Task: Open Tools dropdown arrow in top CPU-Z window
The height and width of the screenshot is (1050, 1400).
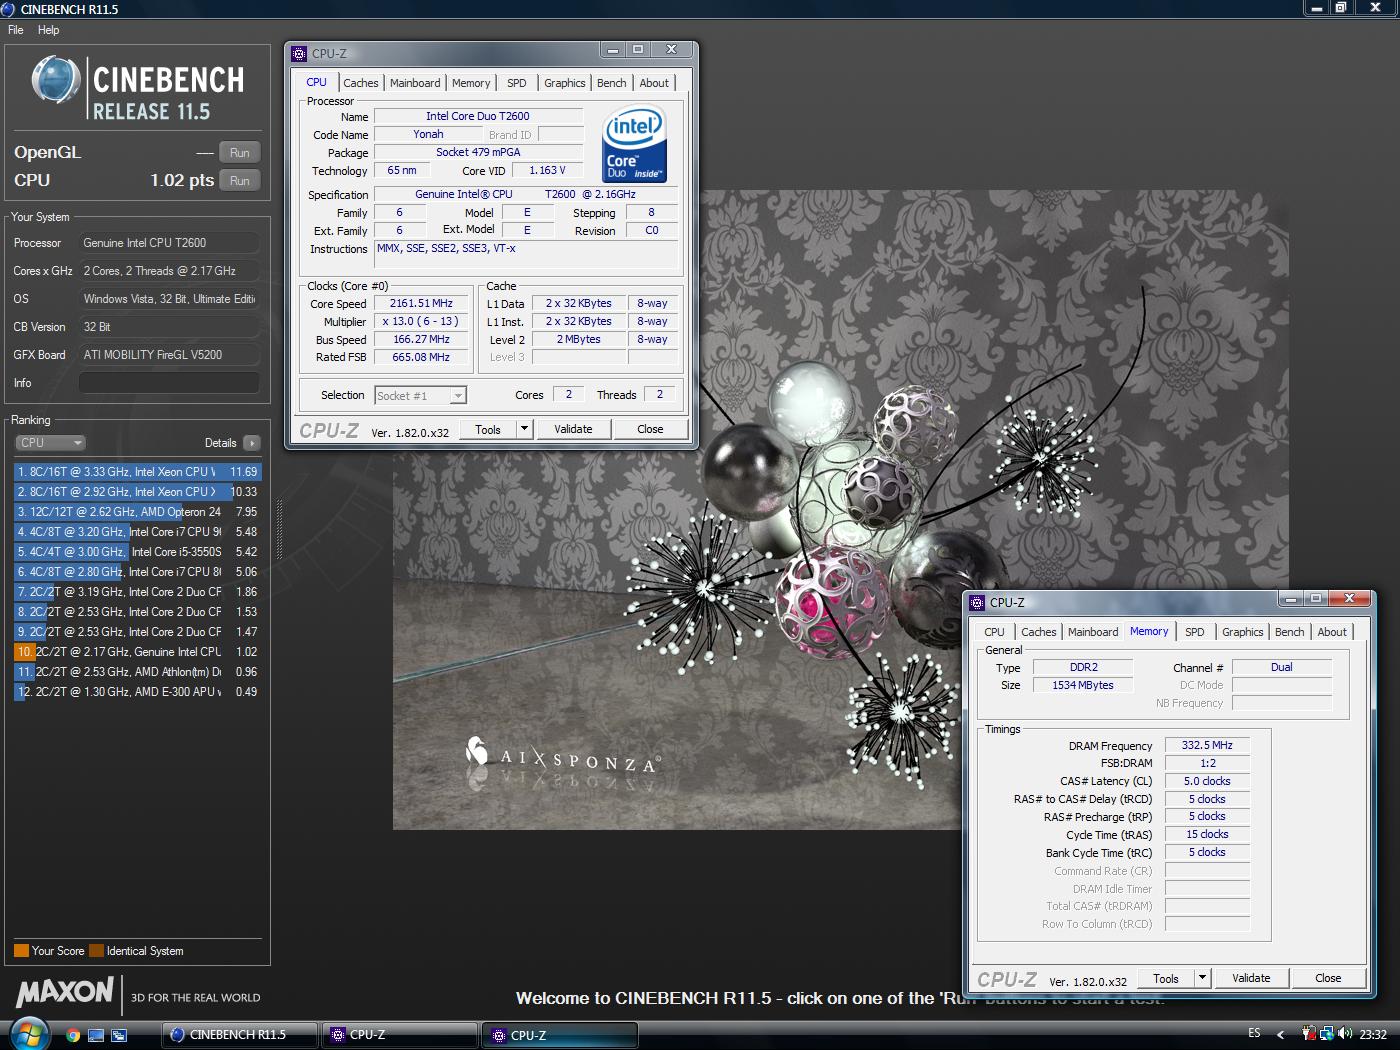Action: (x=524, y=429)
